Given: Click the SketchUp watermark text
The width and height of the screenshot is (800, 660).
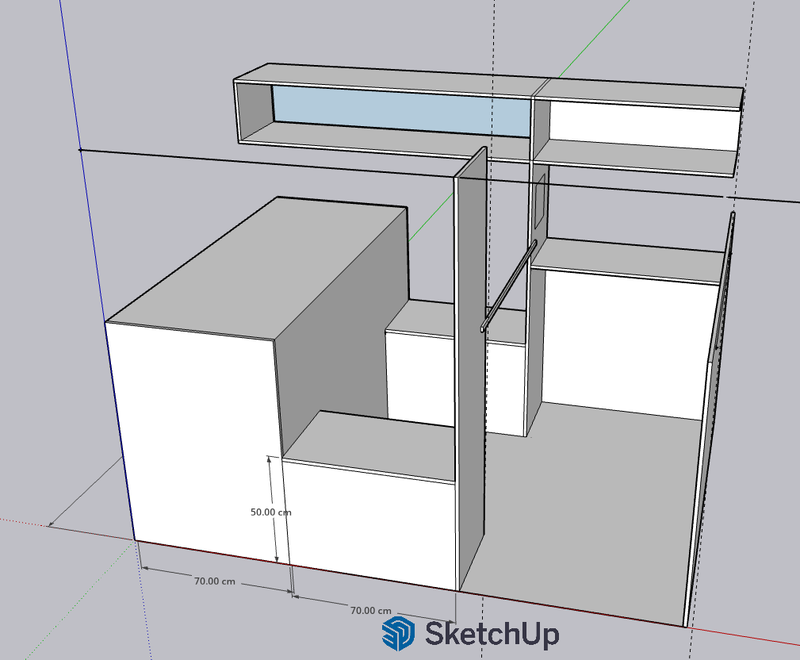Looking at the screenshot, I should pos(491,634).
